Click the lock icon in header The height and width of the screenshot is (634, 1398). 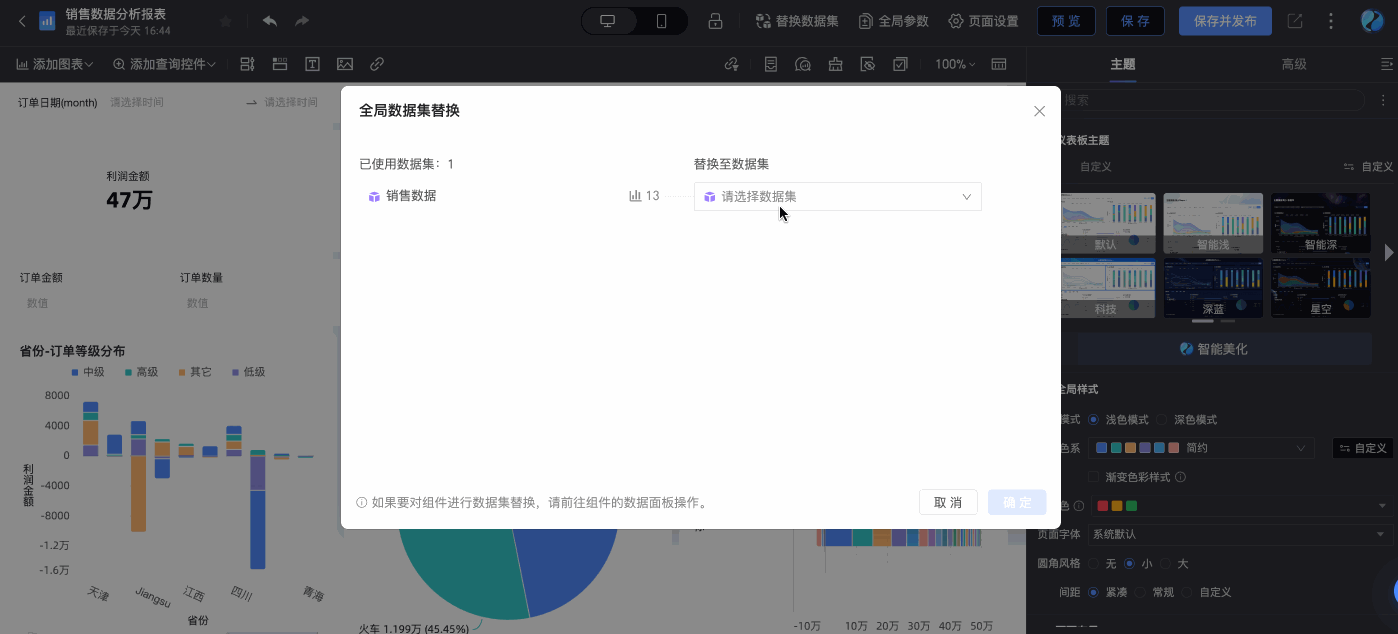point(715,21)
